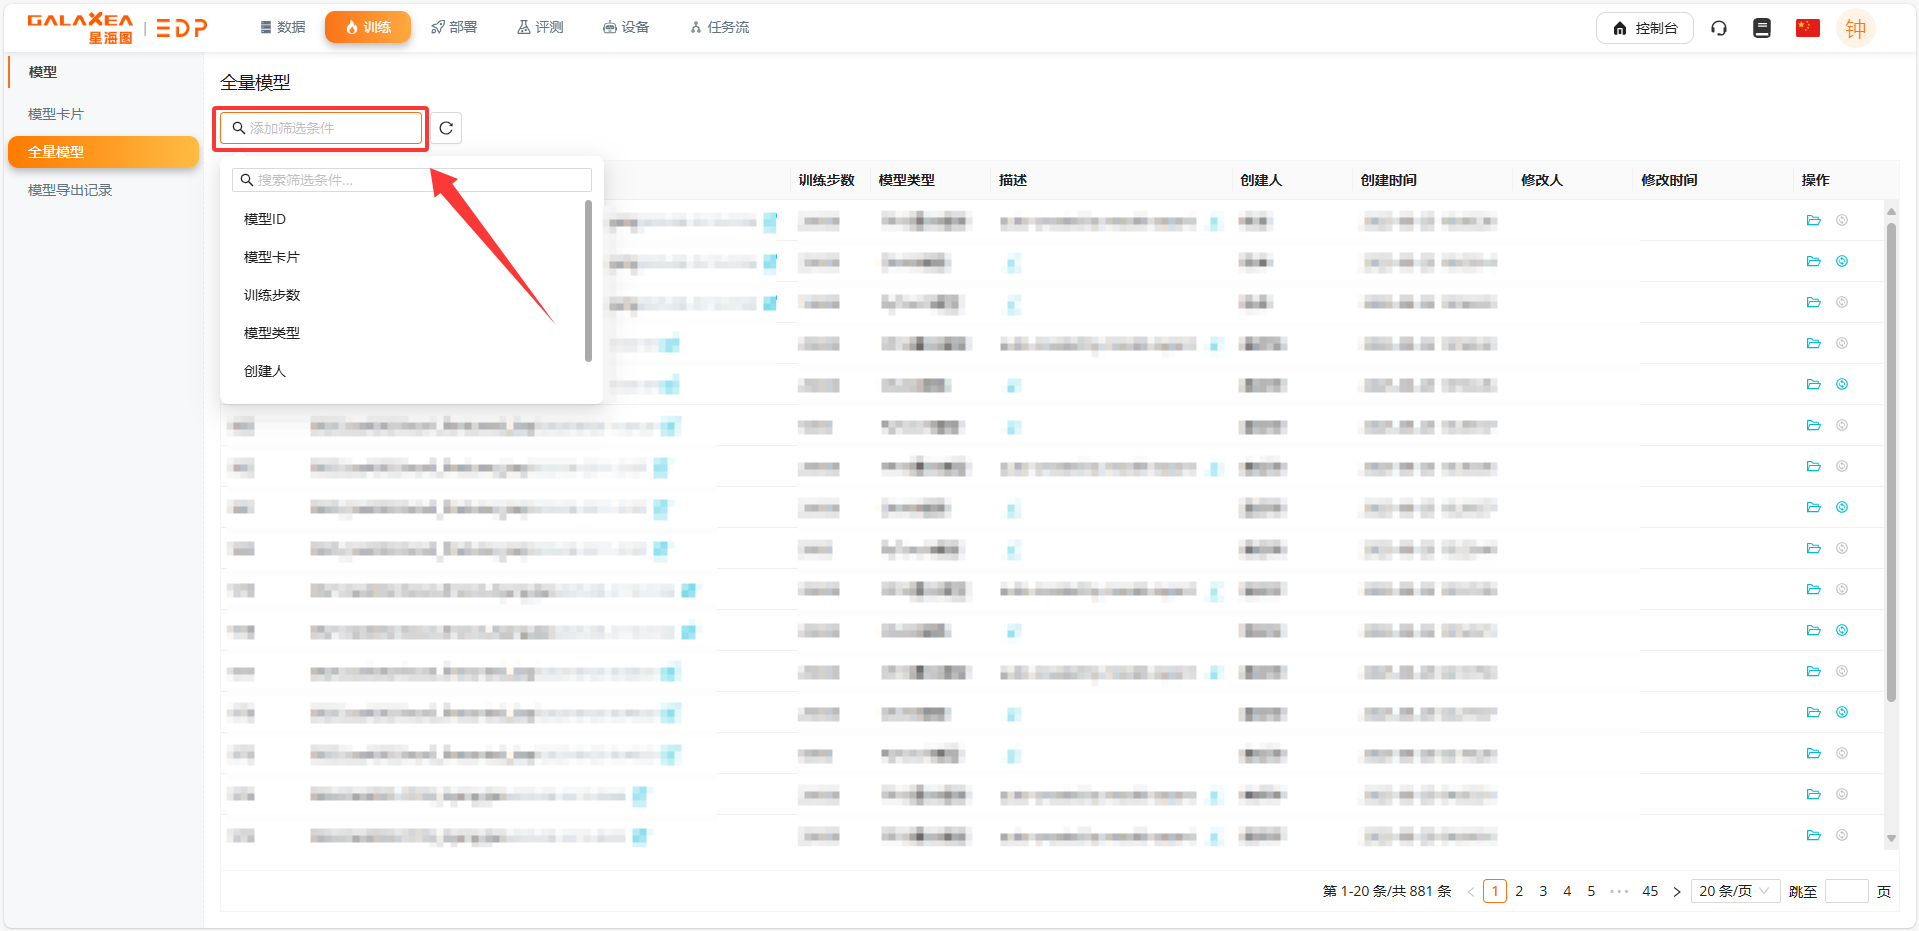
Task: Go to page 2 of the table
Action: [1519, 891]
